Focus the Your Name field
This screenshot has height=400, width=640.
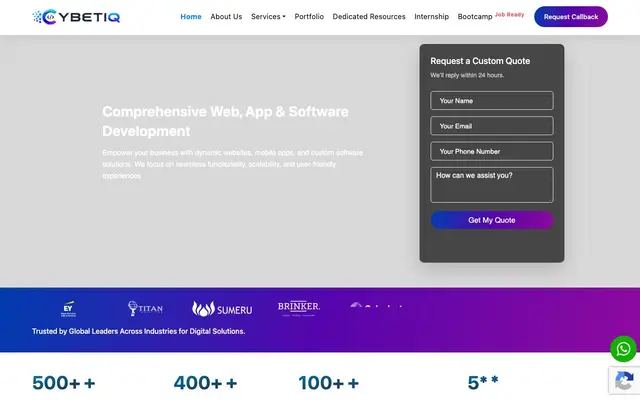point(492,100)
